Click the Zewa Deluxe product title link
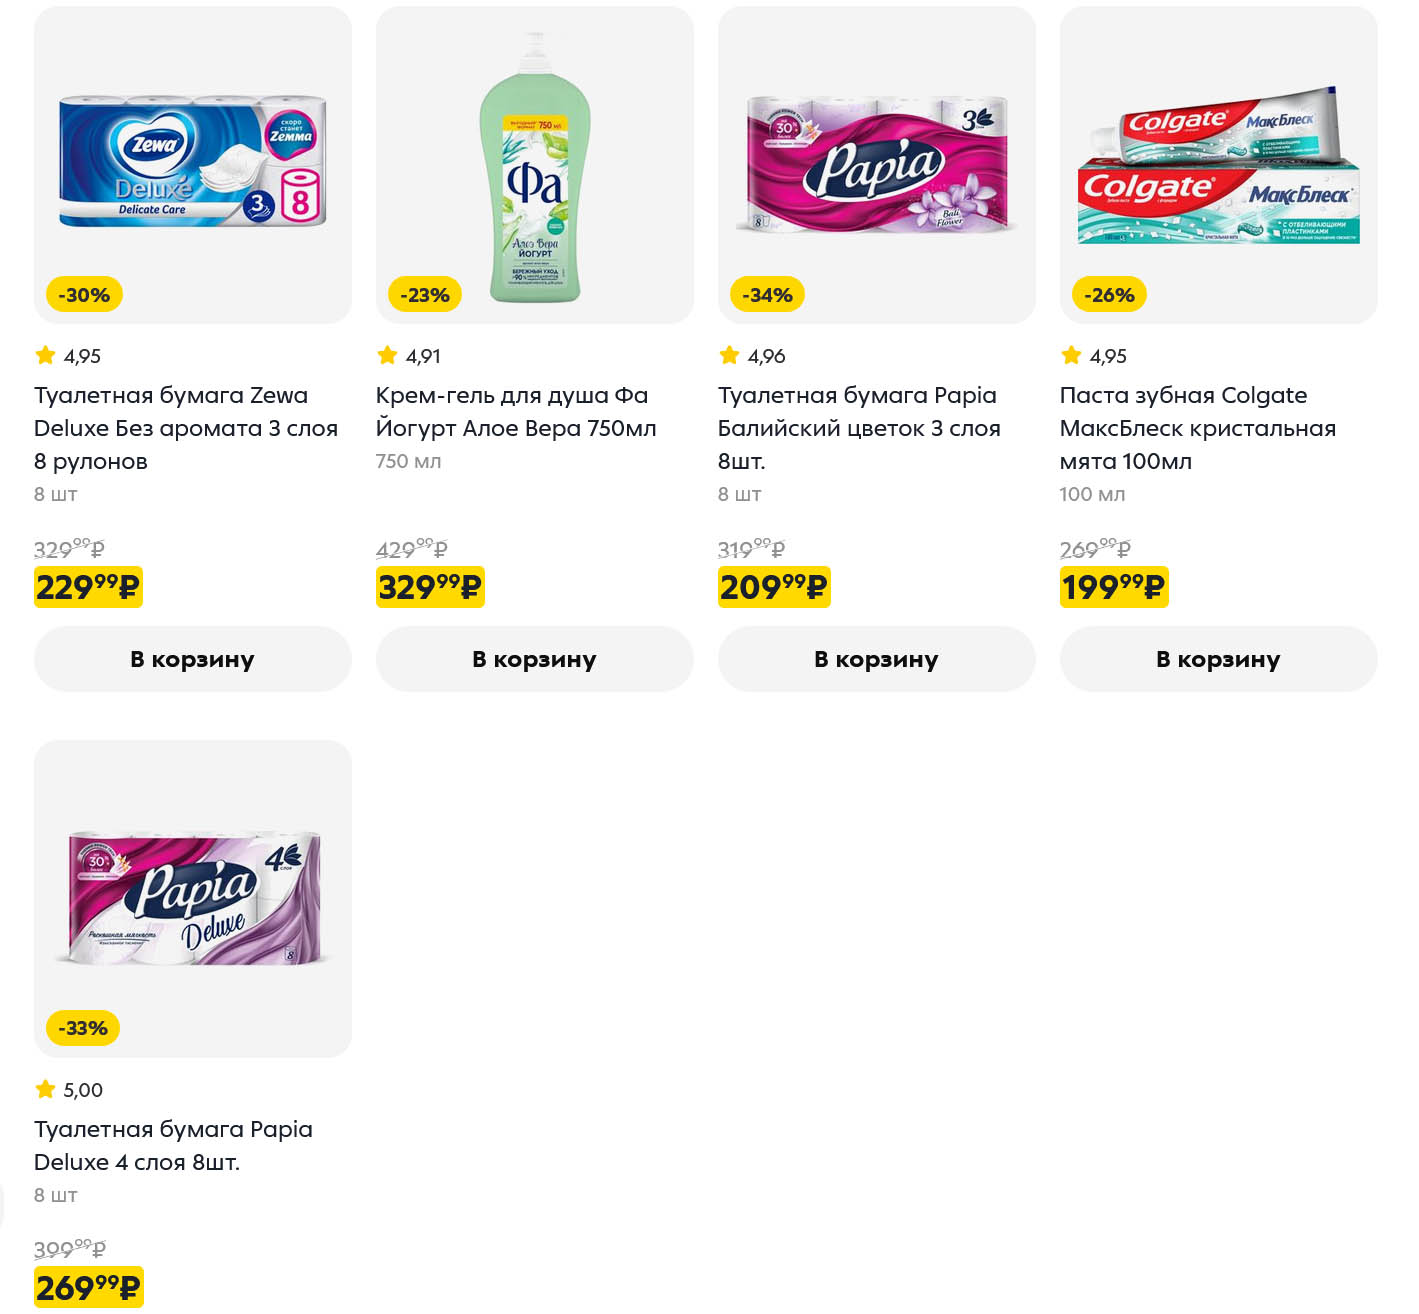 point(186,428)
